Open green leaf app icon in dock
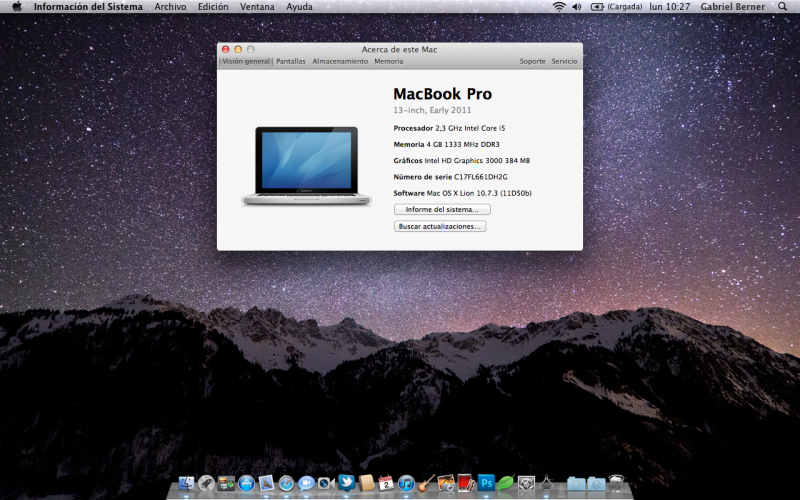 point(506,483)
